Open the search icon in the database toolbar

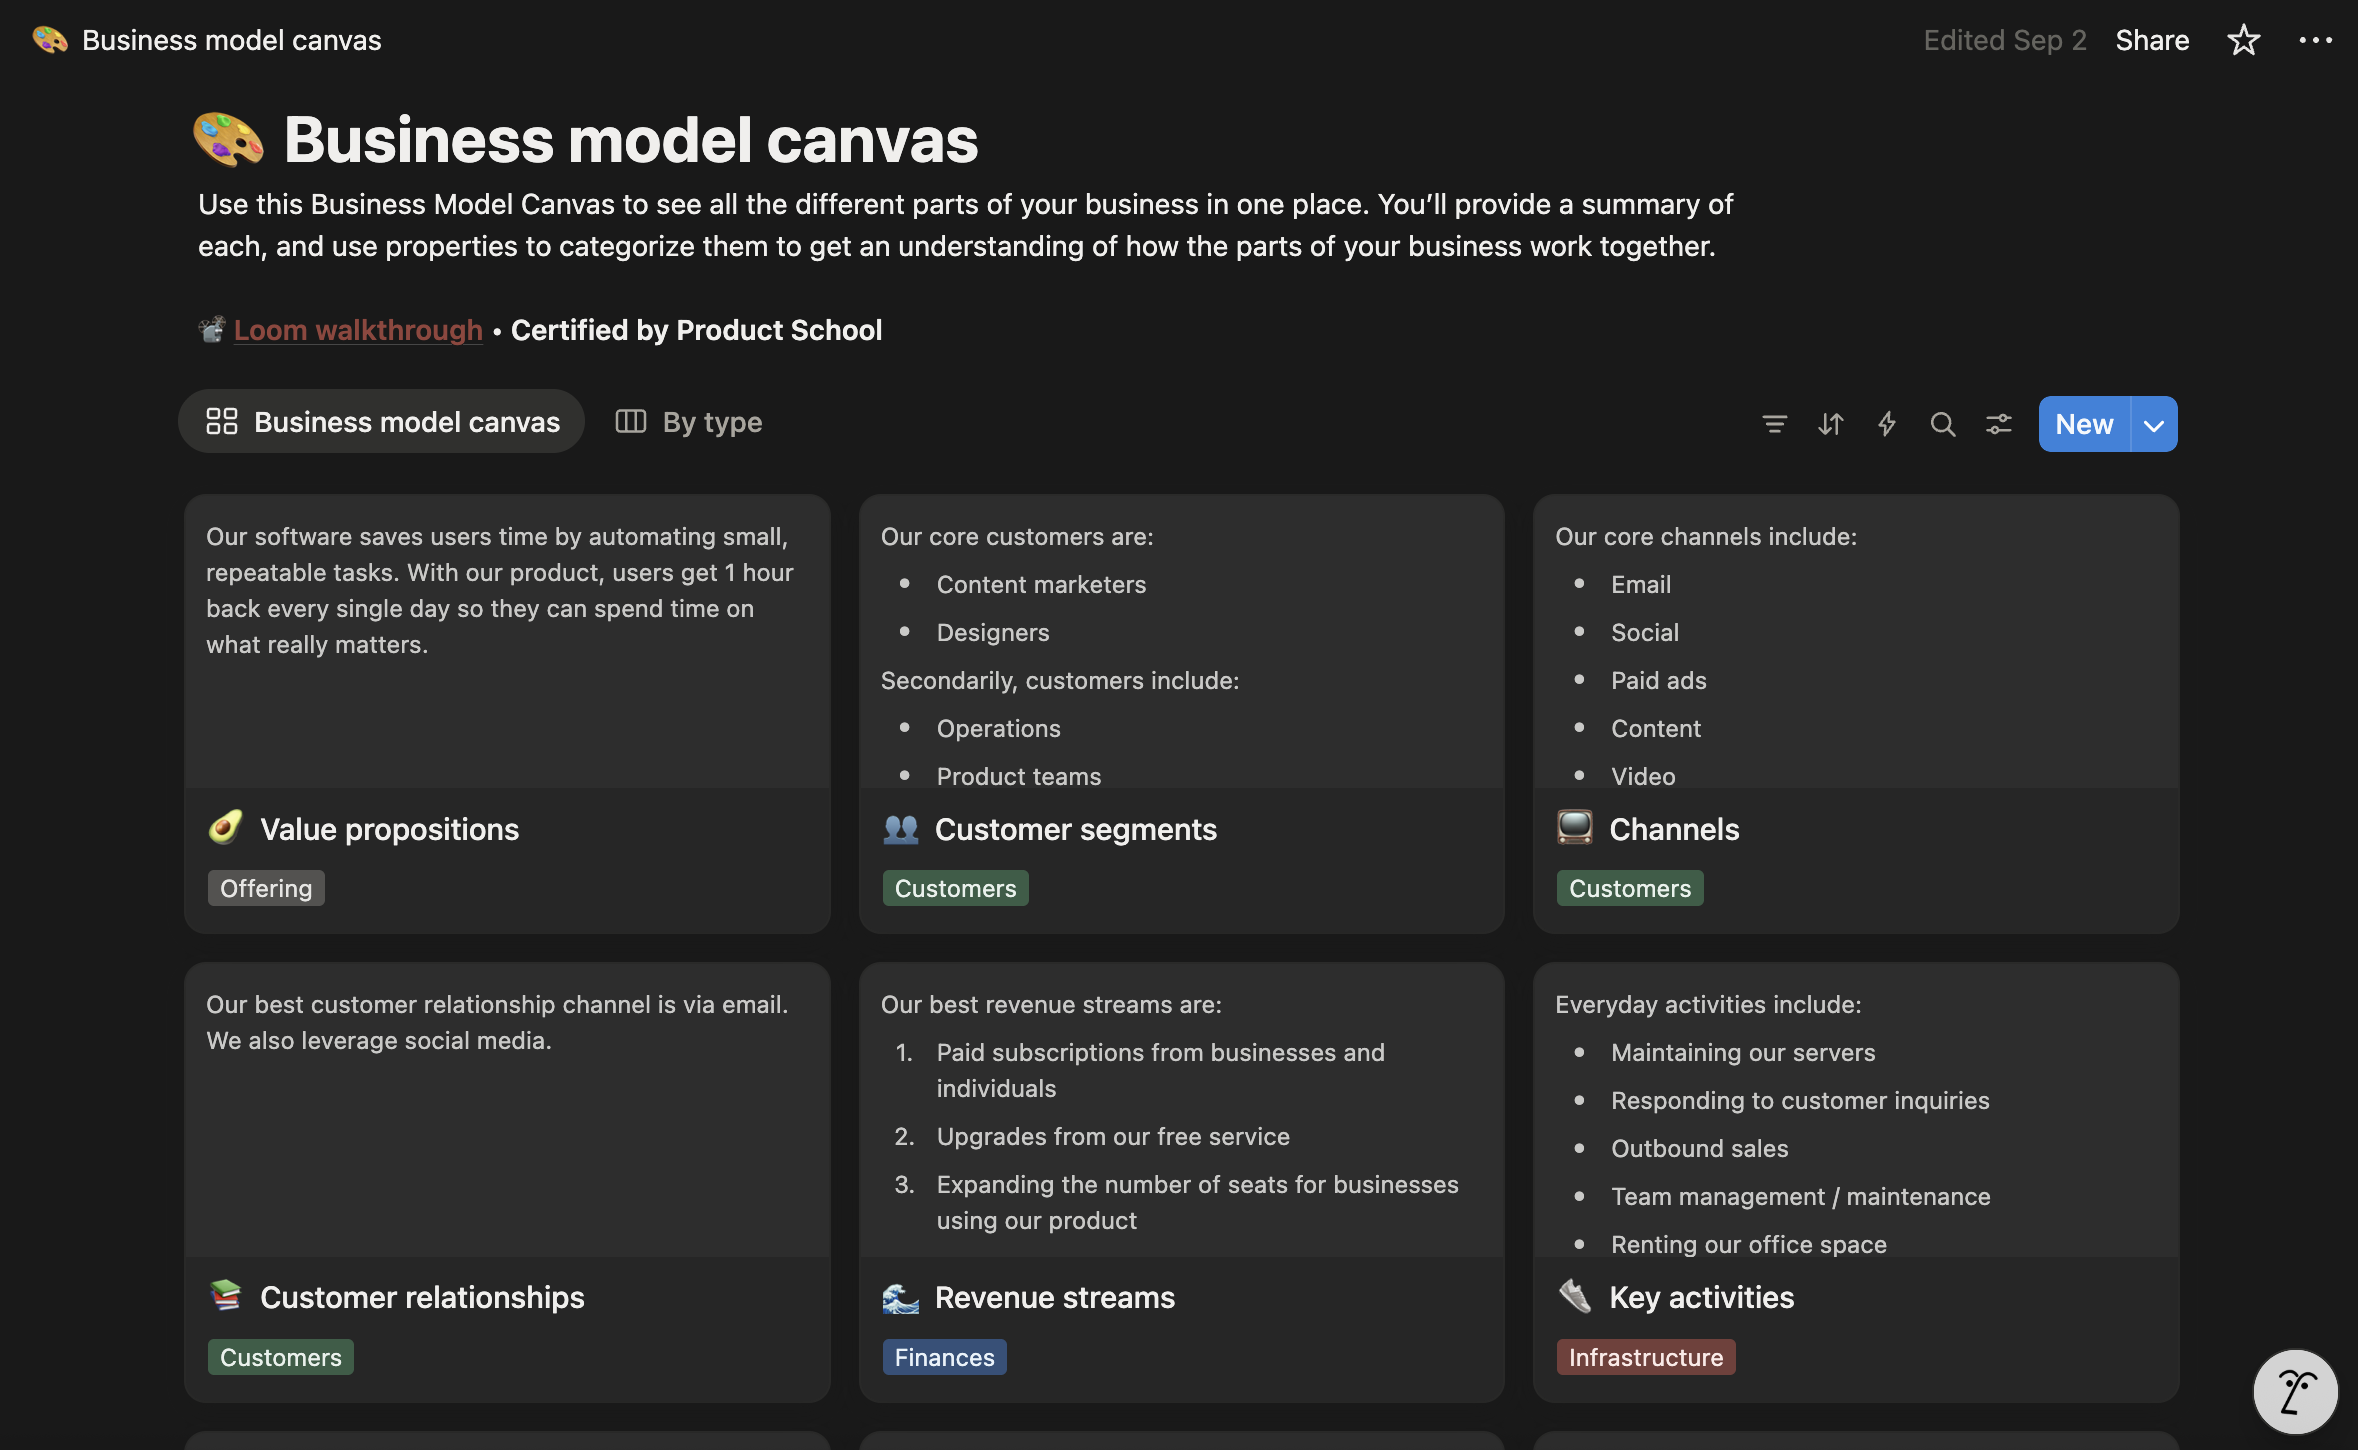pyautogui.click(x=1942, y=424)
